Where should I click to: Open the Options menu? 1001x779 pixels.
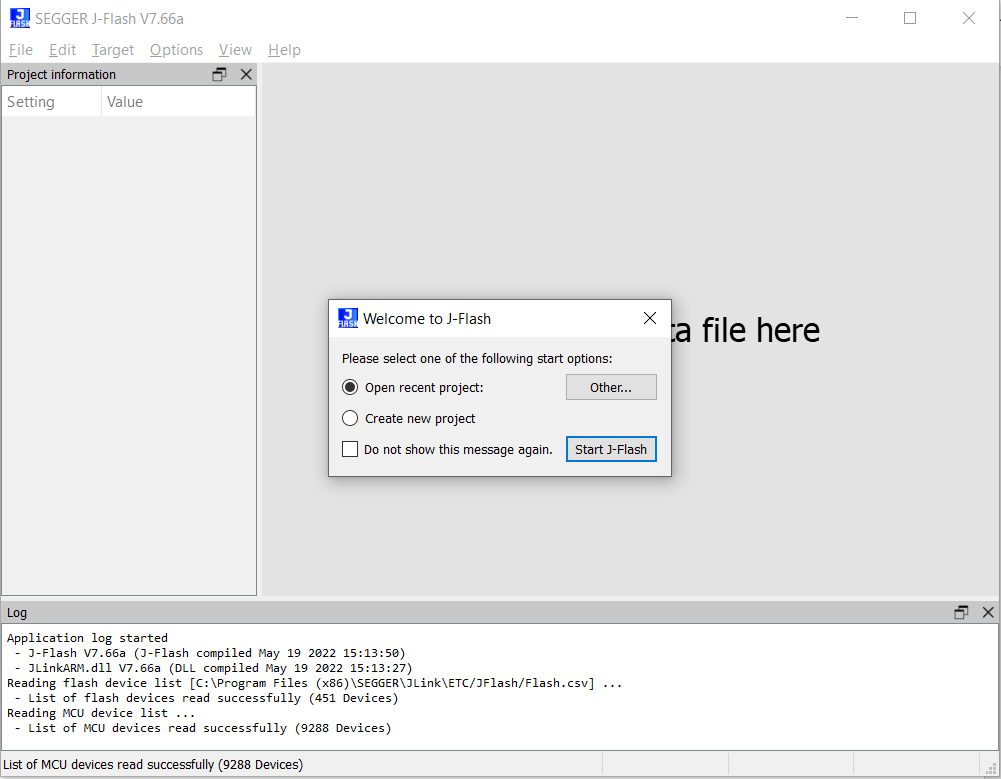pyautogui.click(x=176, y=50)
